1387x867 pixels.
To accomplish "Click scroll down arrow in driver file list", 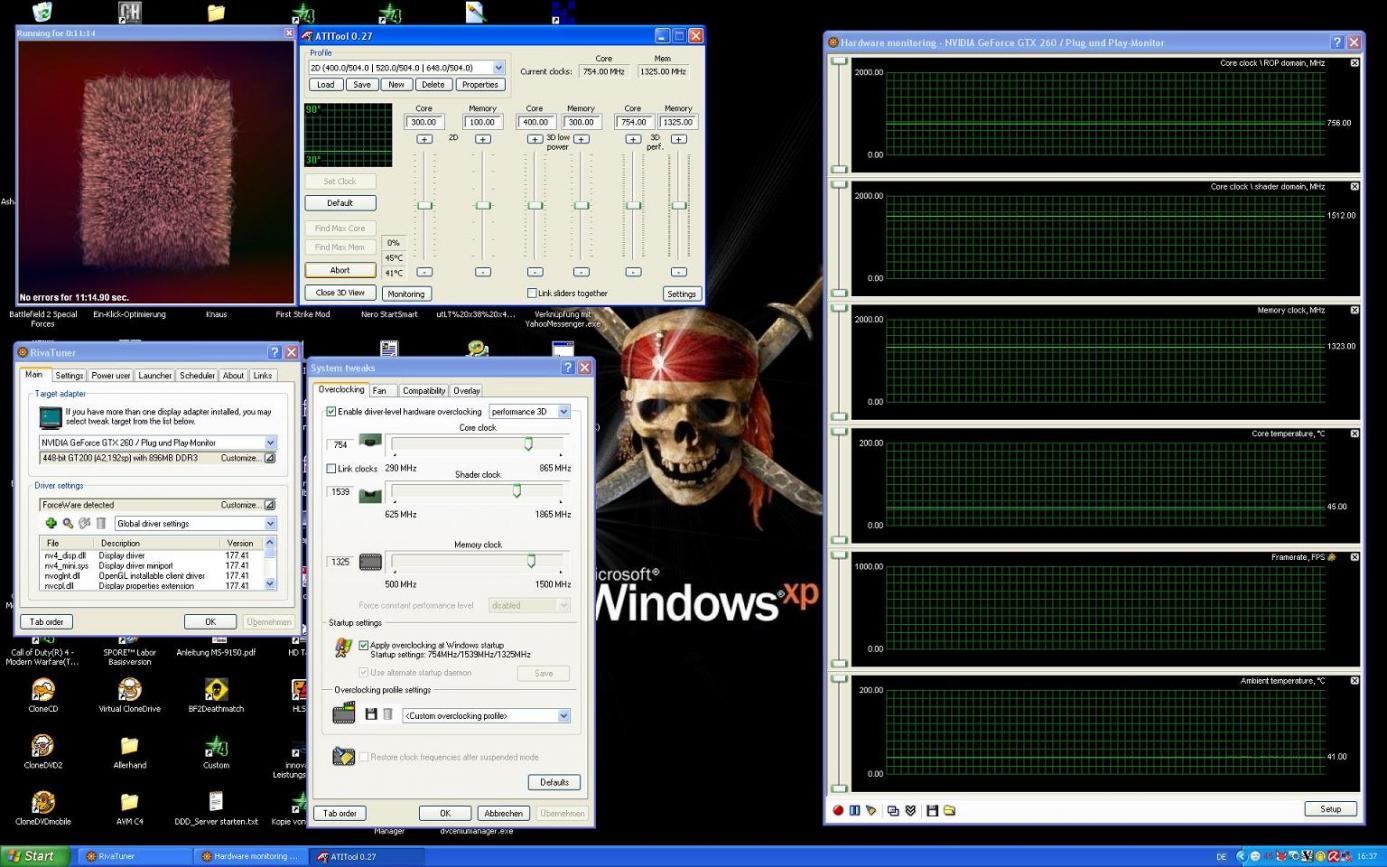I will coord(269,583).
